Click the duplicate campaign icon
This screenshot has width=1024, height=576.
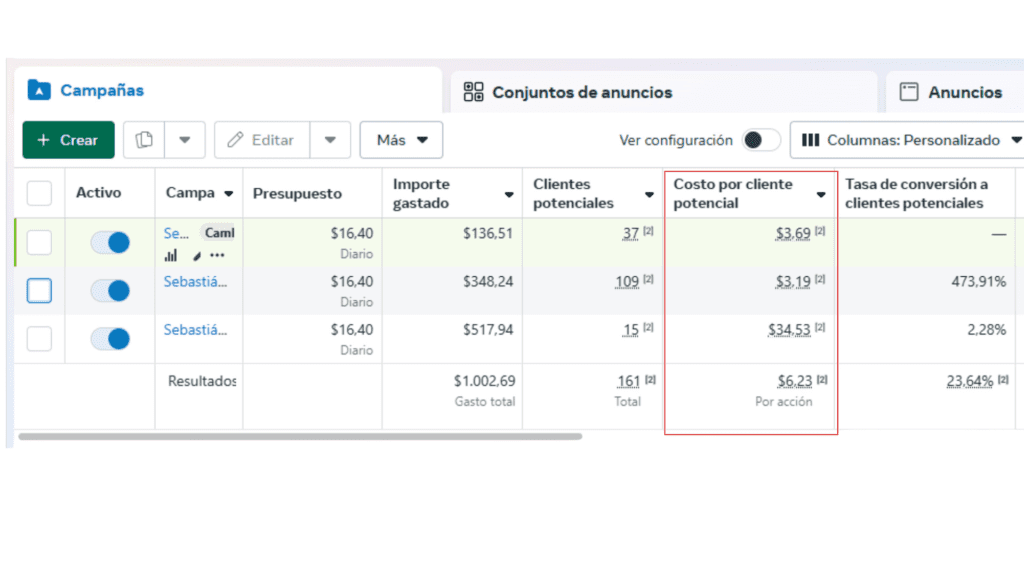click(144, 140)
